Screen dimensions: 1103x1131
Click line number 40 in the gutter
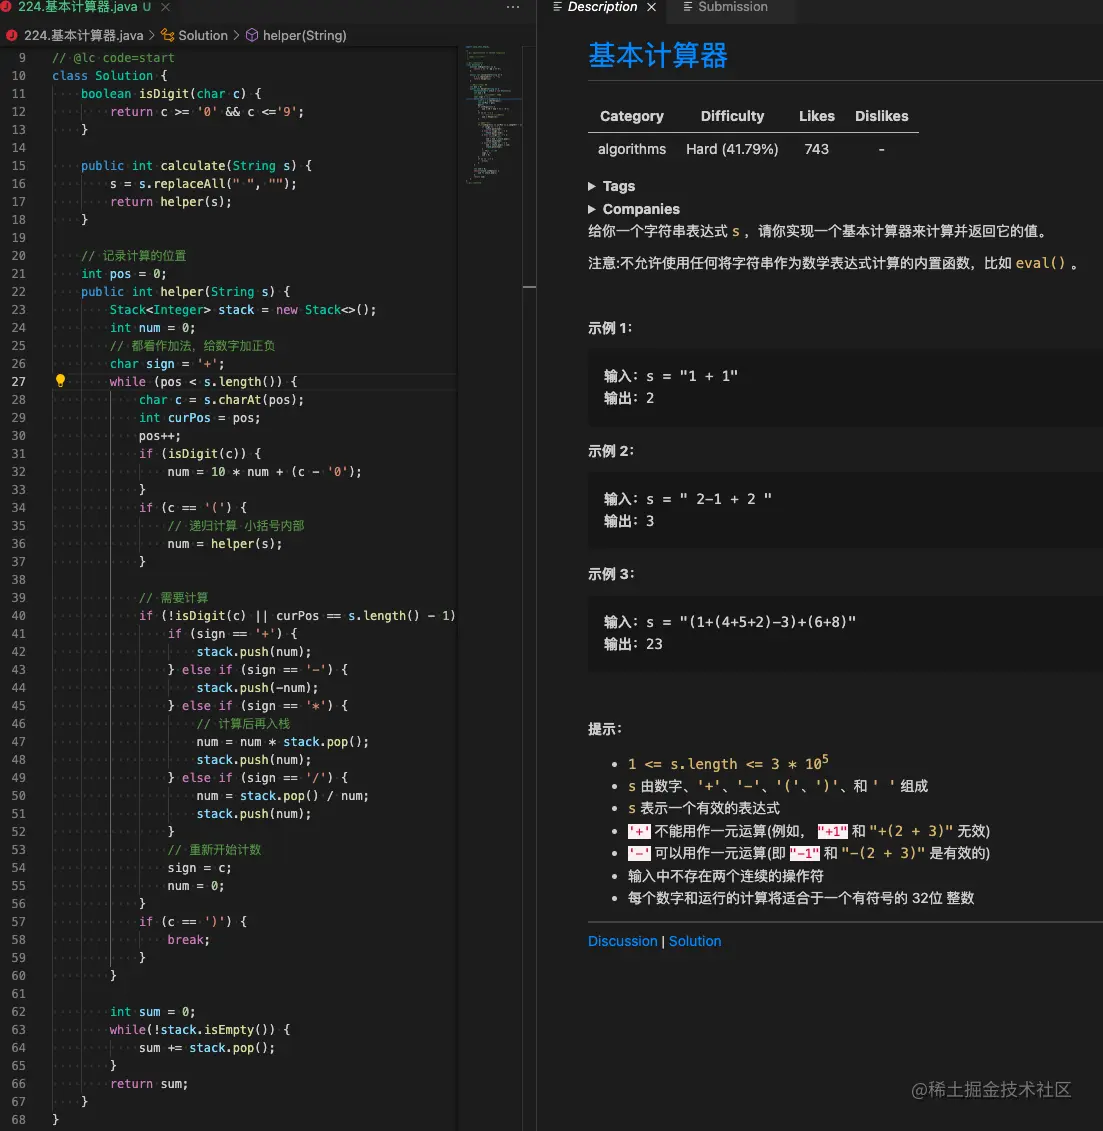click(18, 615)
